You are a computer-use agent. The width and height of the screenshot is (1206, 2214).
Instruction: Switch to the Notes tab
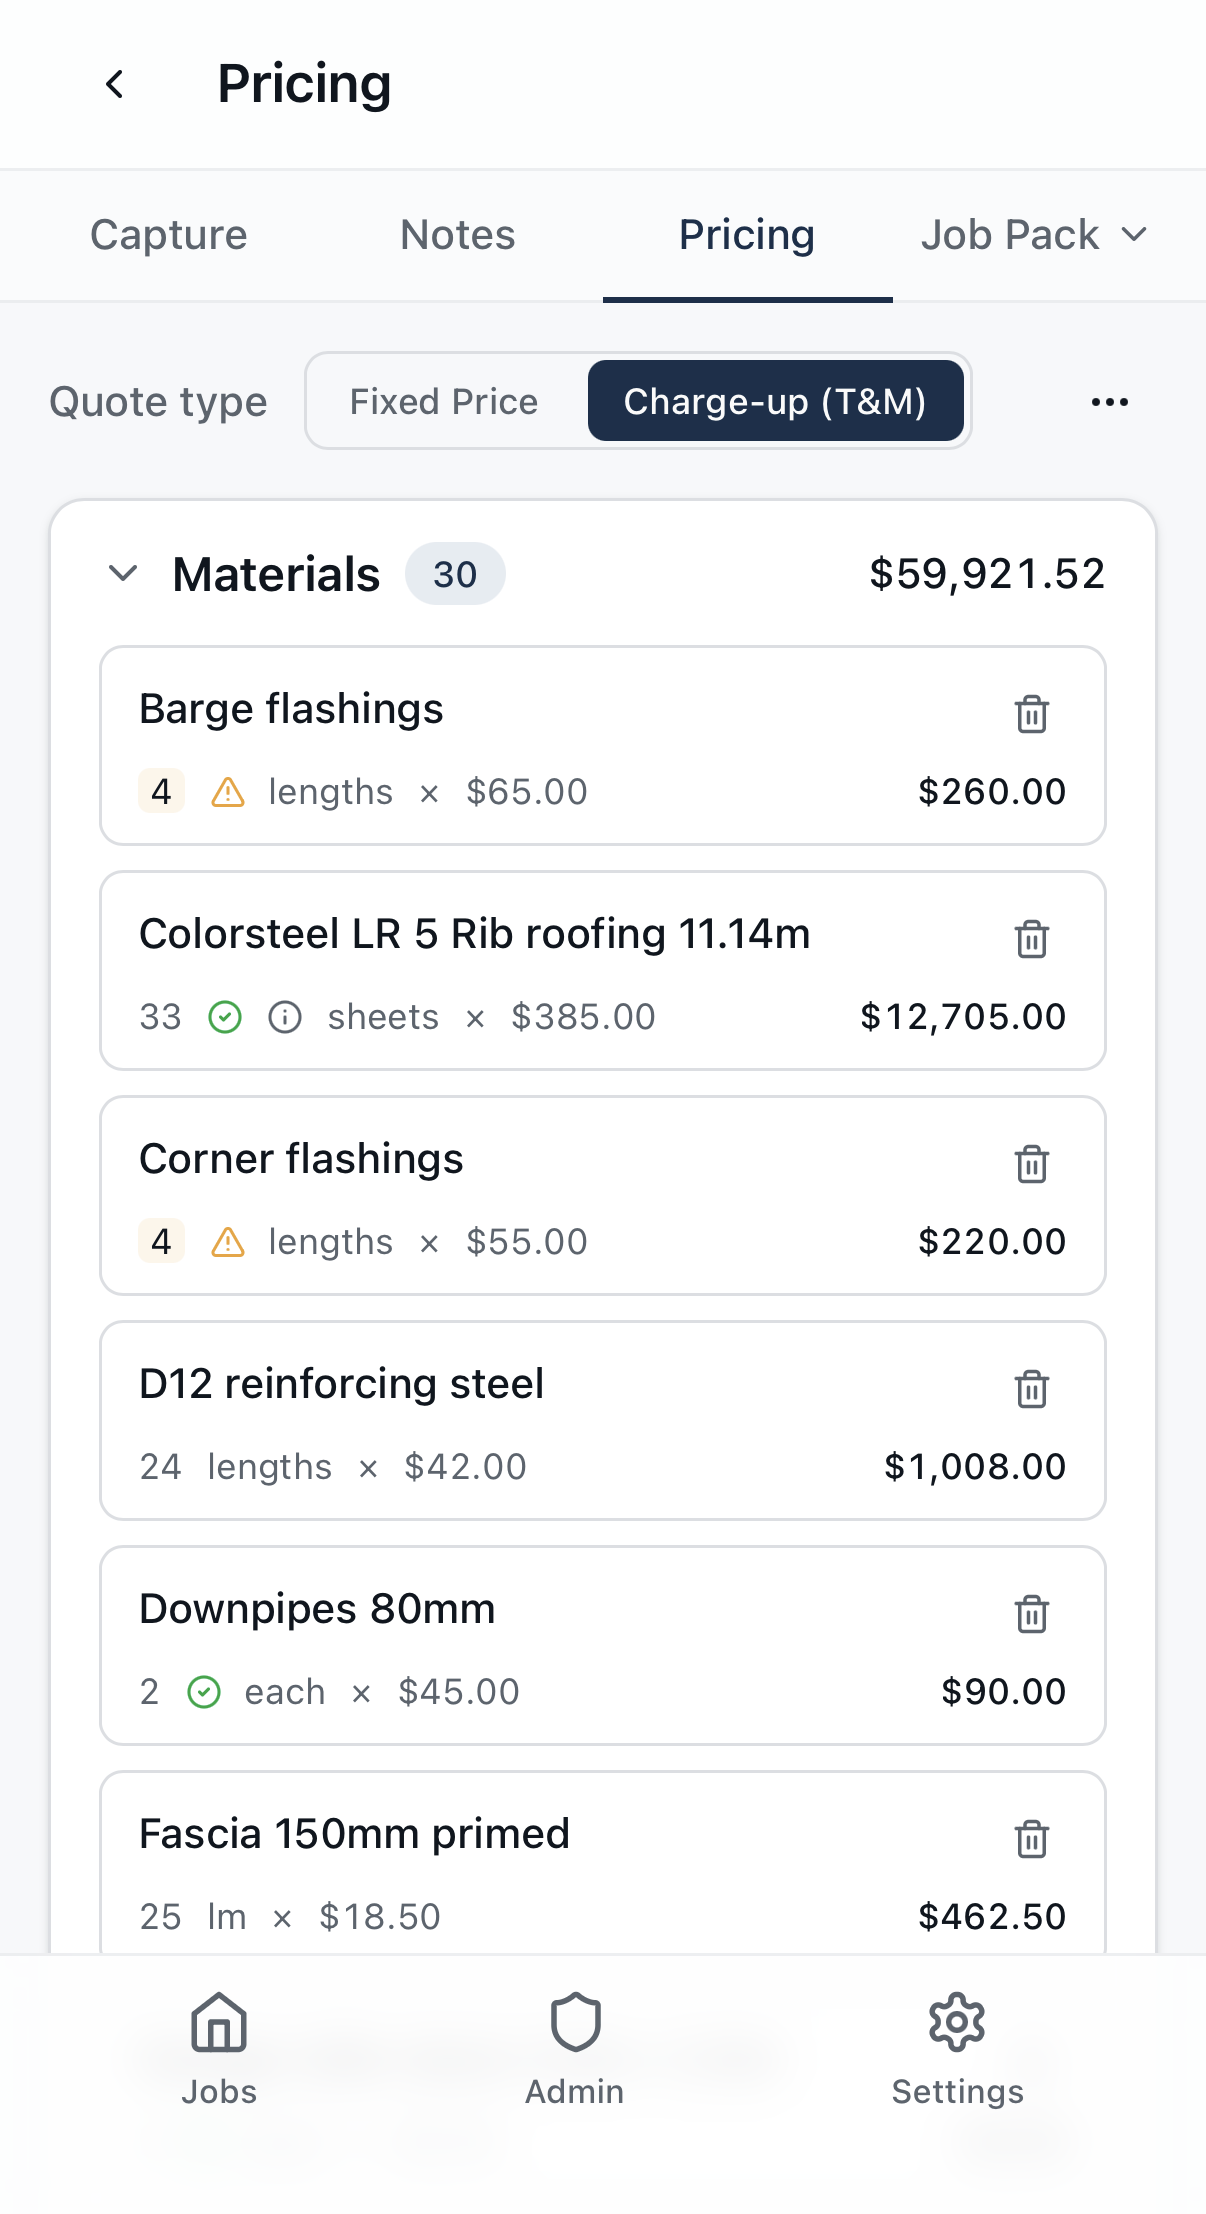[x=456, y=235]
